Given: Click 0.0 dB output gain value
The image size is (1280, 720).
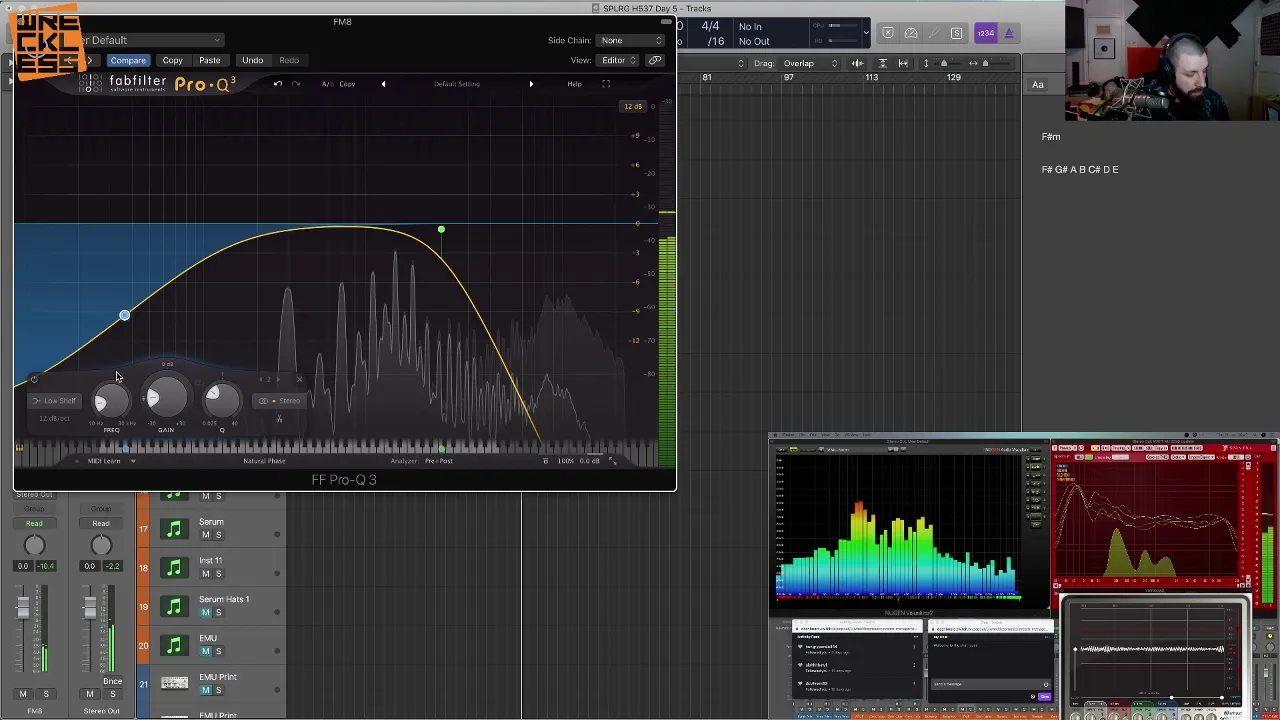Looking at the screenshot, I should click(x=590, y=461).
